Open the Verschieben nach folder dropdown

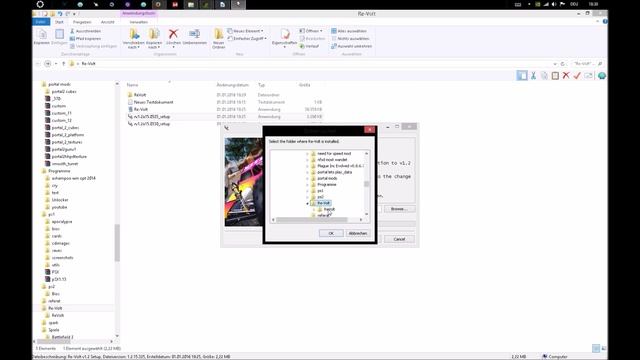133,39
